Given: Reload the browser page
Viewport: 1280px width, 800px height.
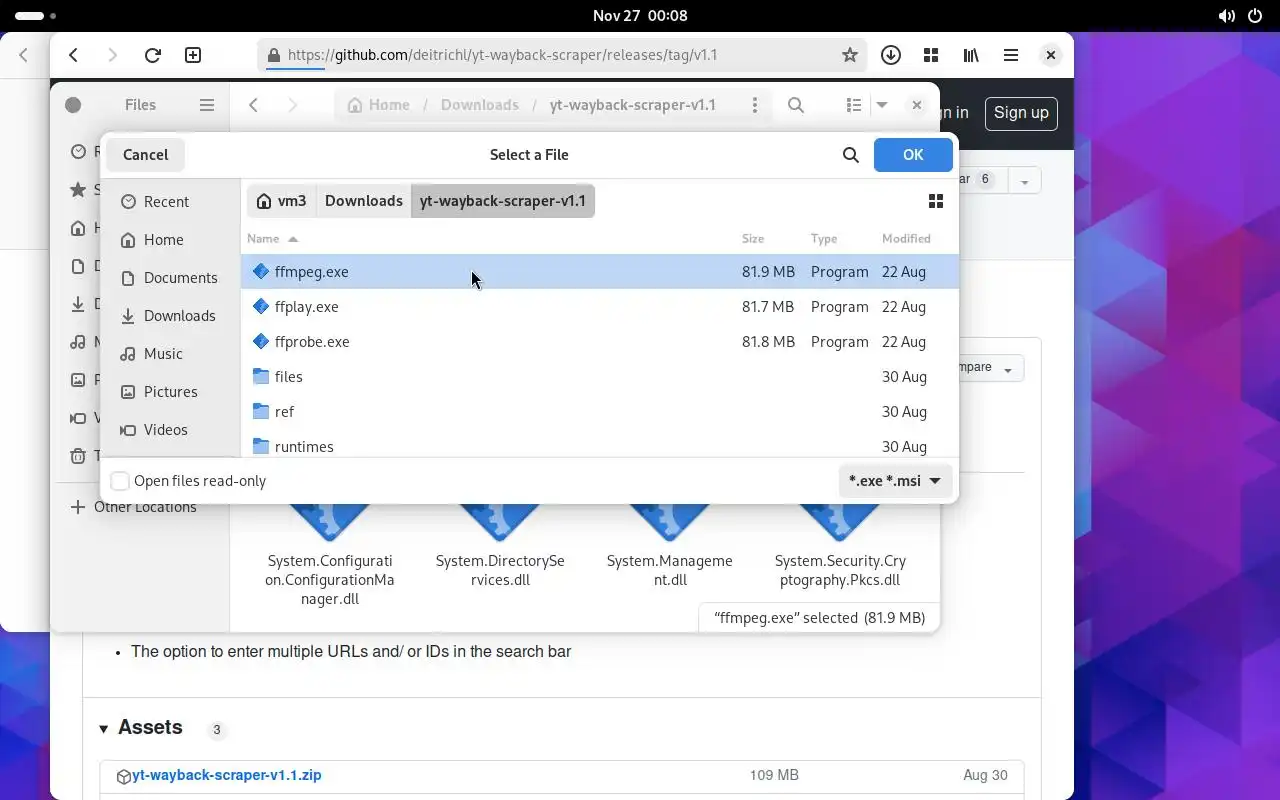Looking at the screenshot, I should [153, 55].
